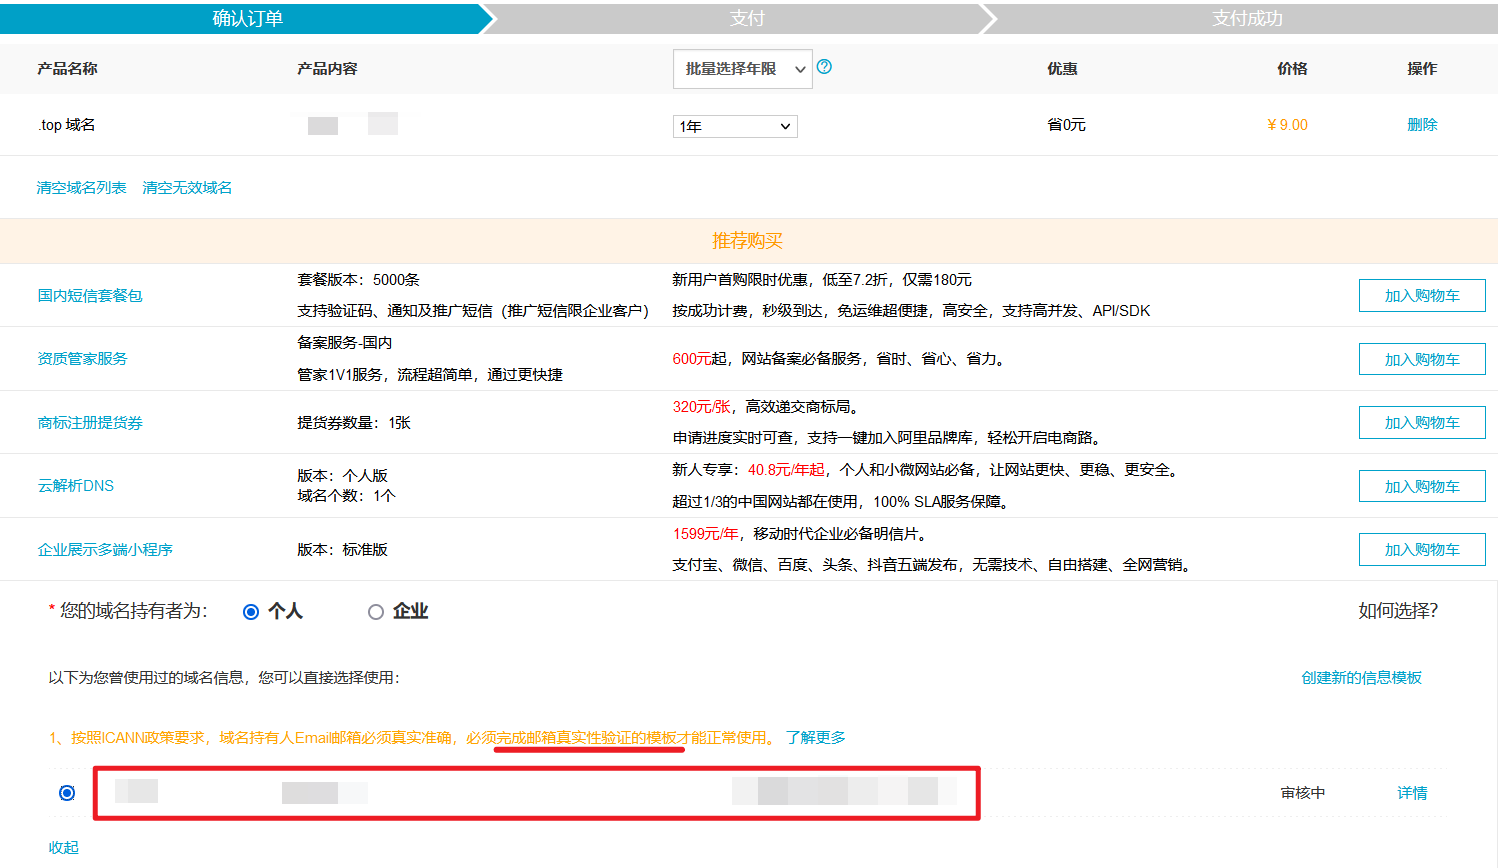Click the 价格 column header

(x=1292, y=69)
